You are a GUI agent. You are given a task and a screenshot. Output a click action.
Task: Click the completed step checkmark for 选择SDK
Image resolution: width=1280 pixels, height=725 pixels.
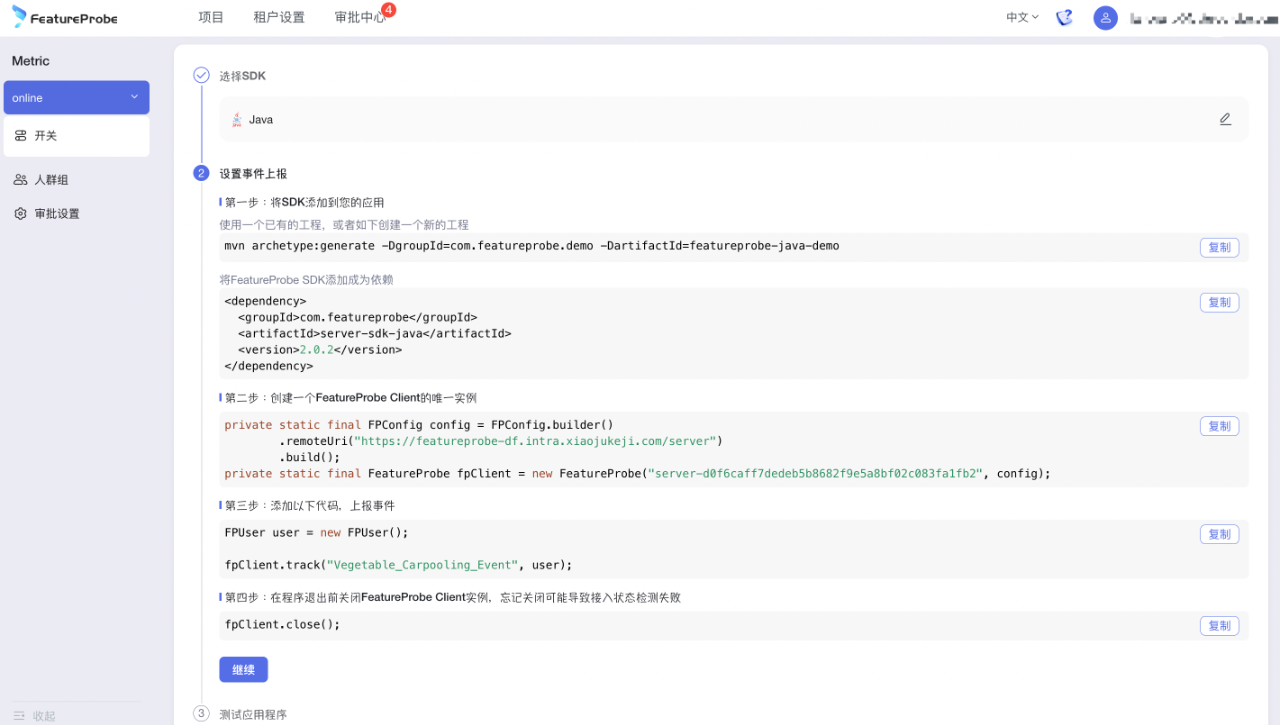[201, 75]
